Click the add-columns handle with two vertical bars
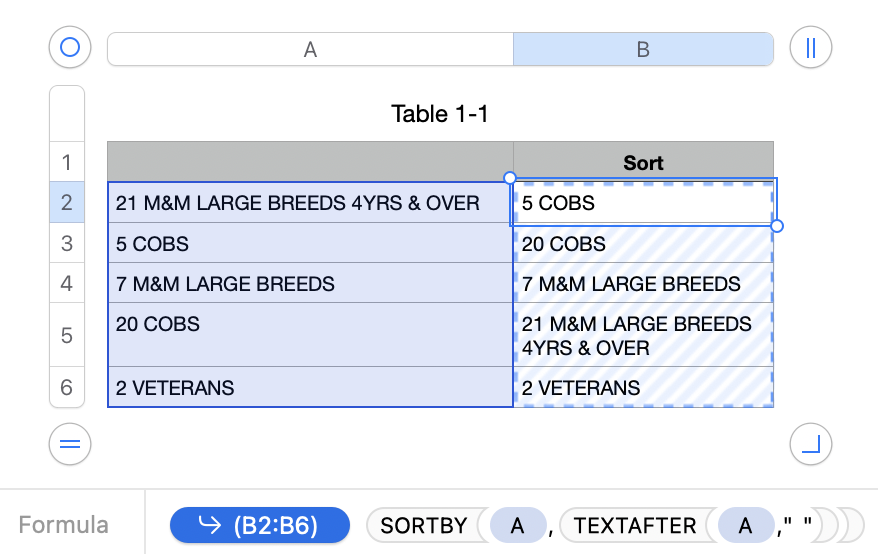Viewport: 878px width, 554px height. (810, 47)
